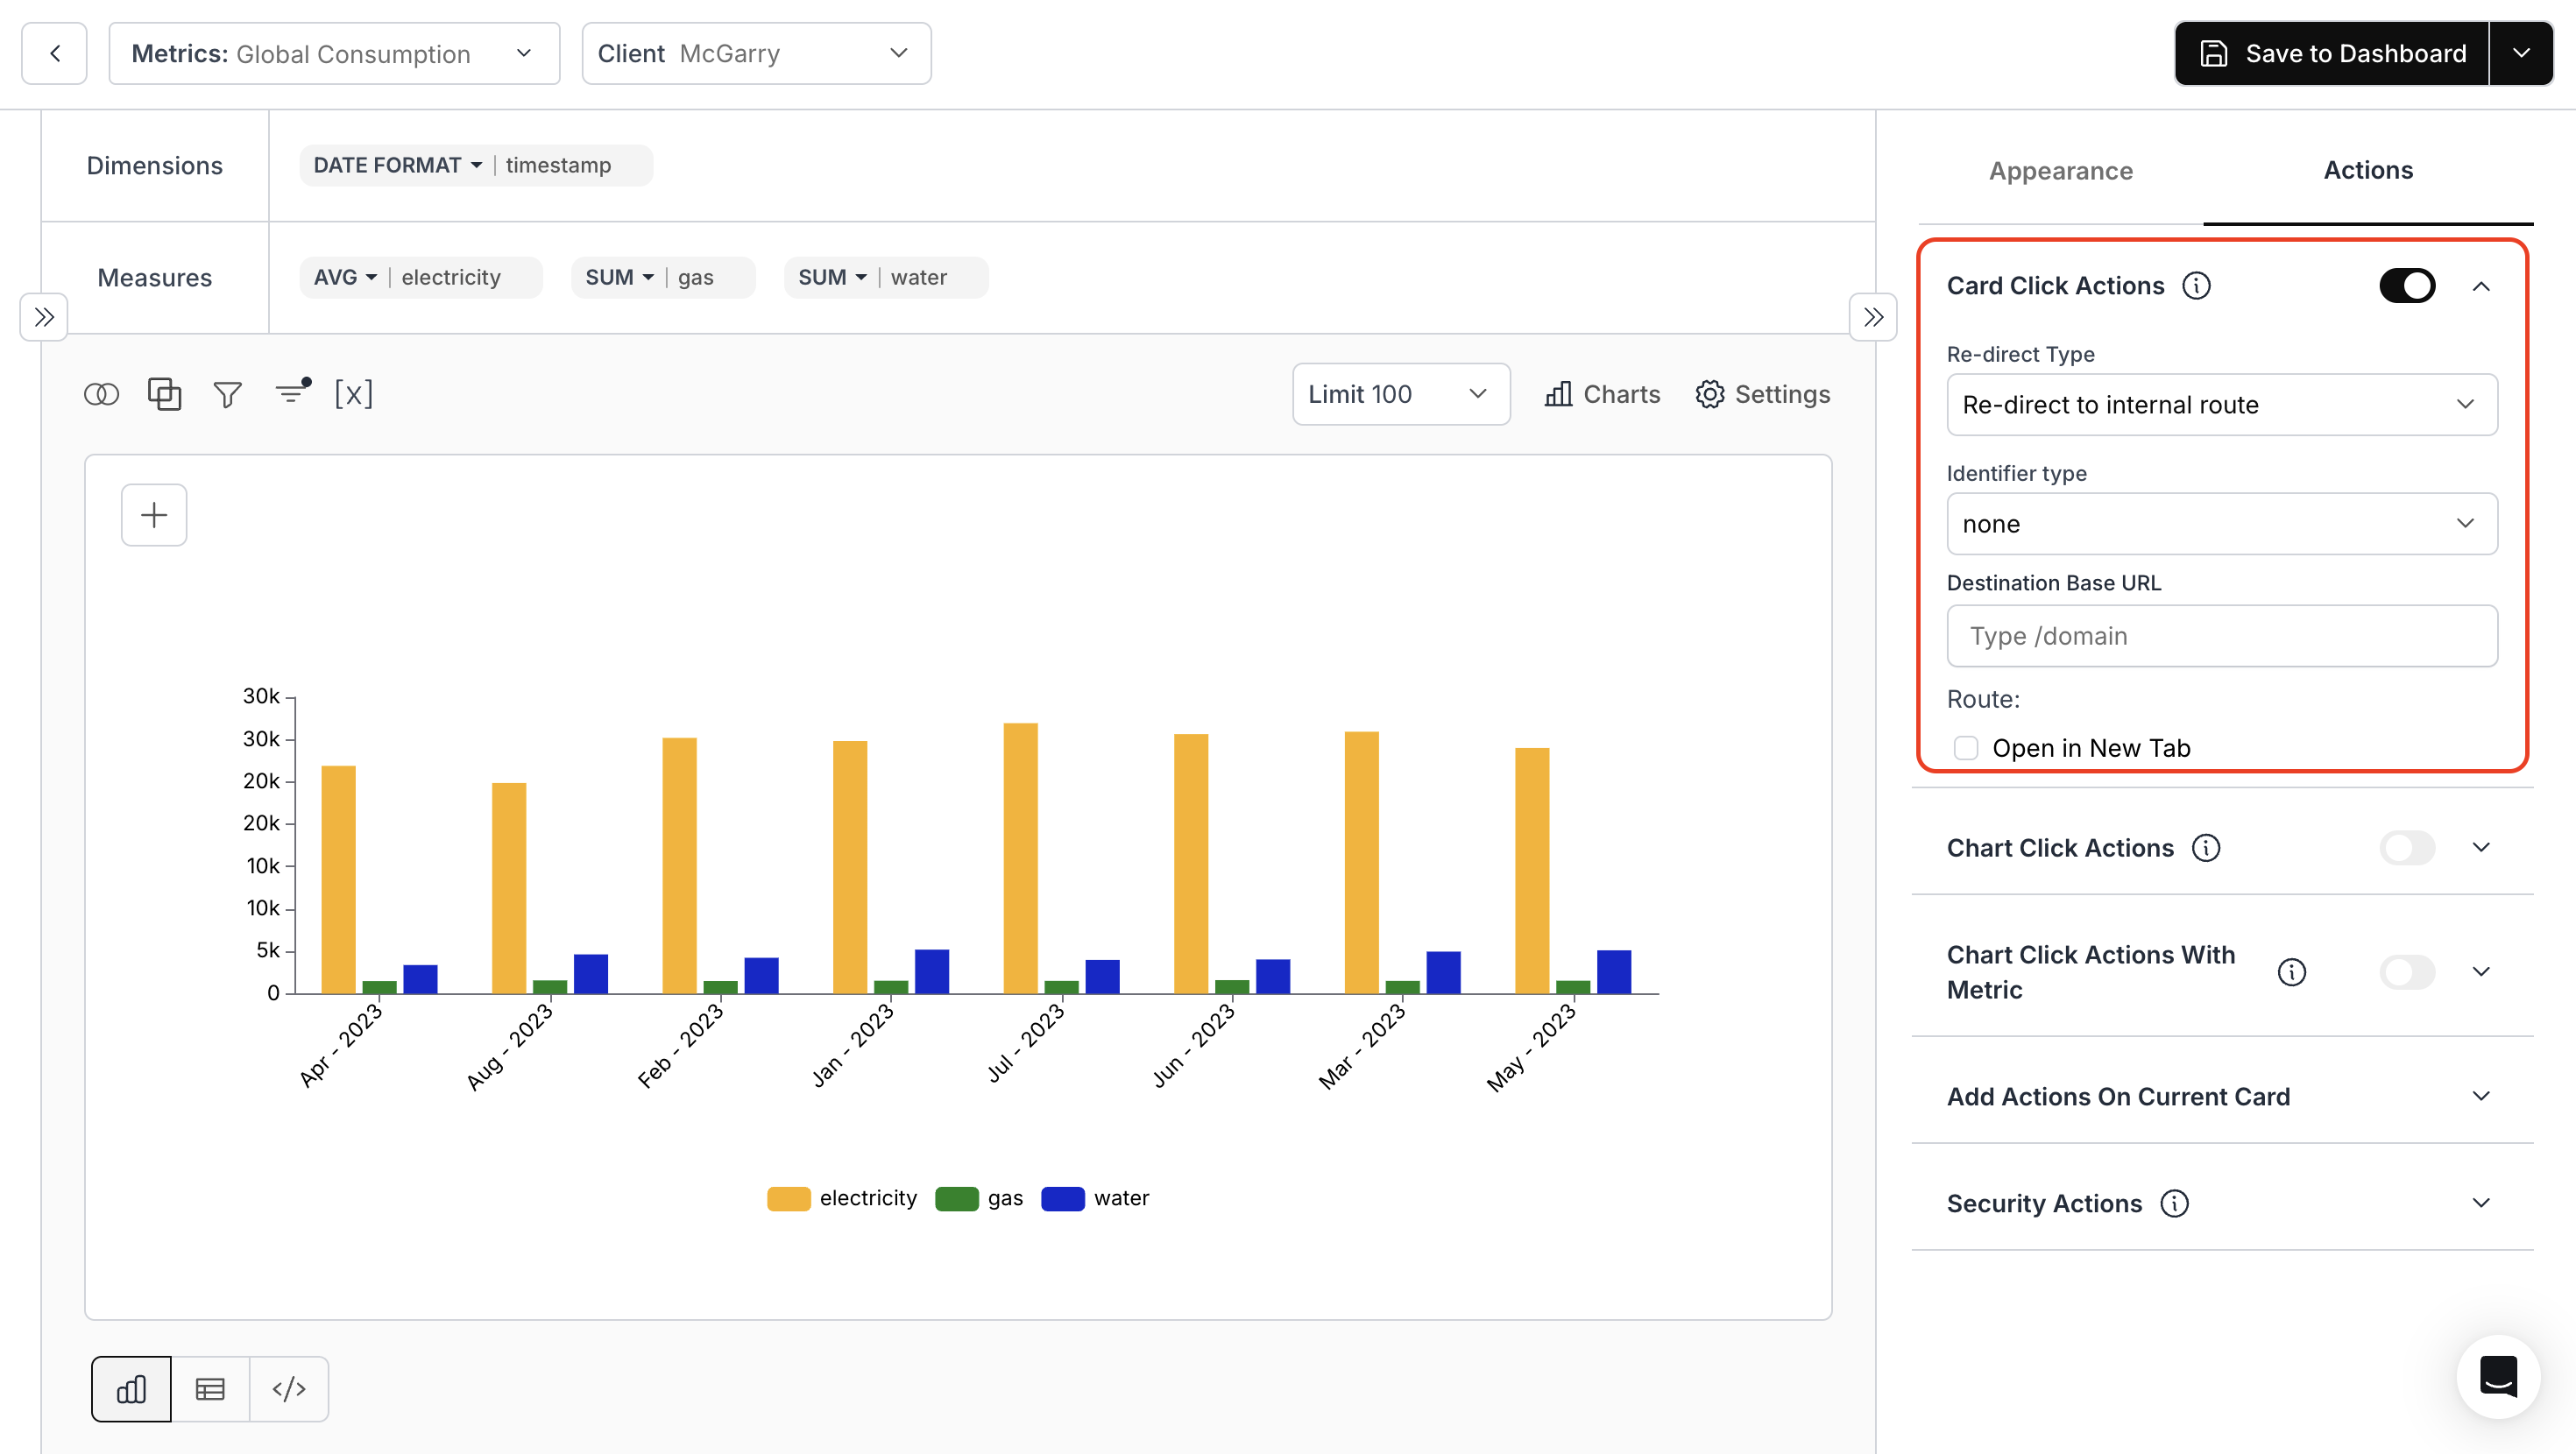Click the electricity legend color swatch

(789, 1198)
